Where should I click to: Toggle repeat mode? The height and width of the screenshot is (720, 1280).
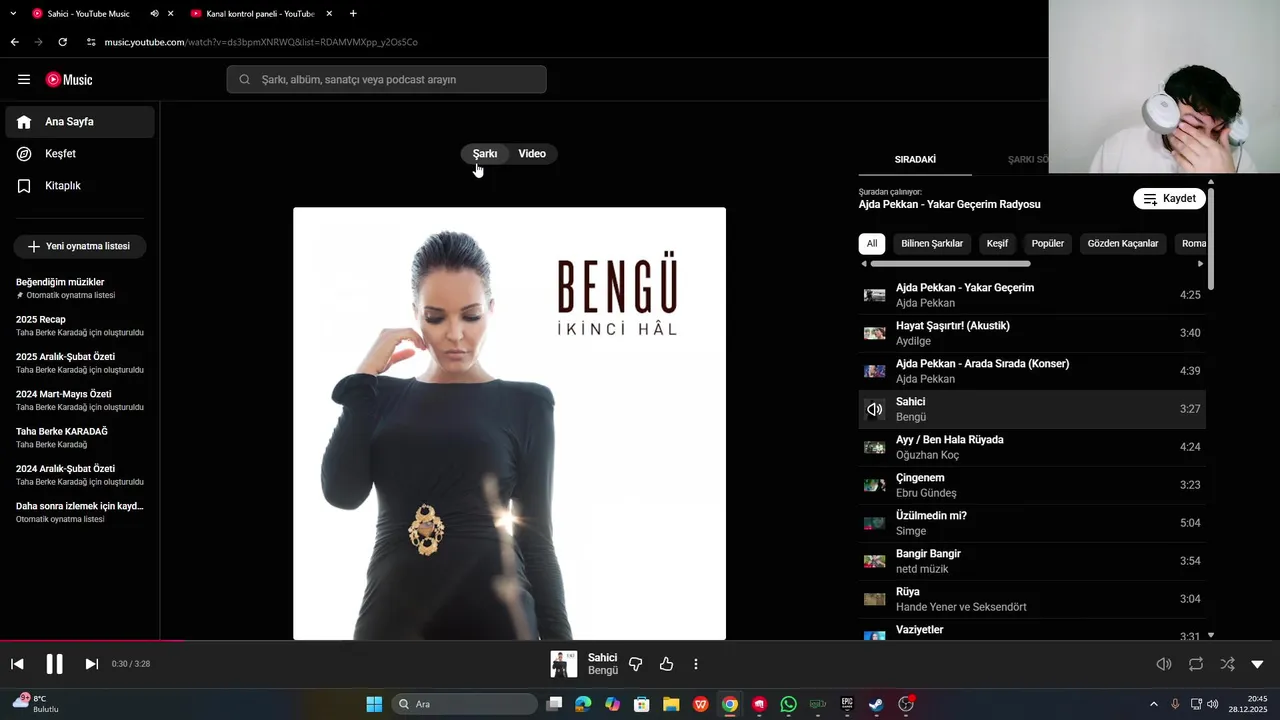tap(1196, 664)
